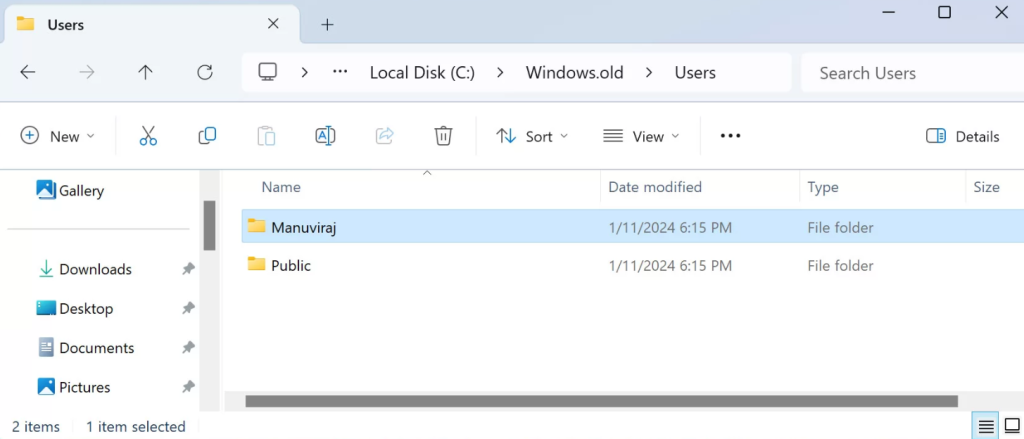Toggle the Details pane
The image size is (1024, 439).
[x=962, y=136]
